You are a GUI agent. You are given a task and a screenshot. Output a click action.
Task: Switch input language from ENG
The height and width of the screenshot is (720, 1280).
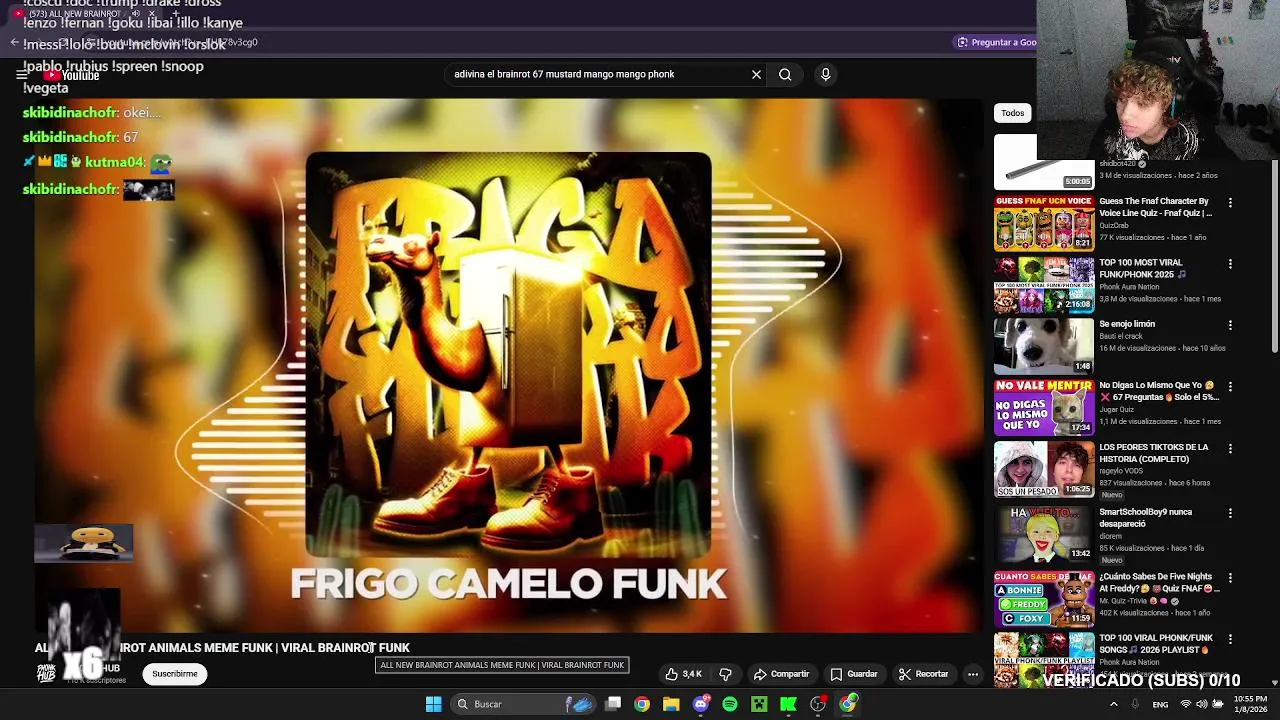coord(1160,704)
